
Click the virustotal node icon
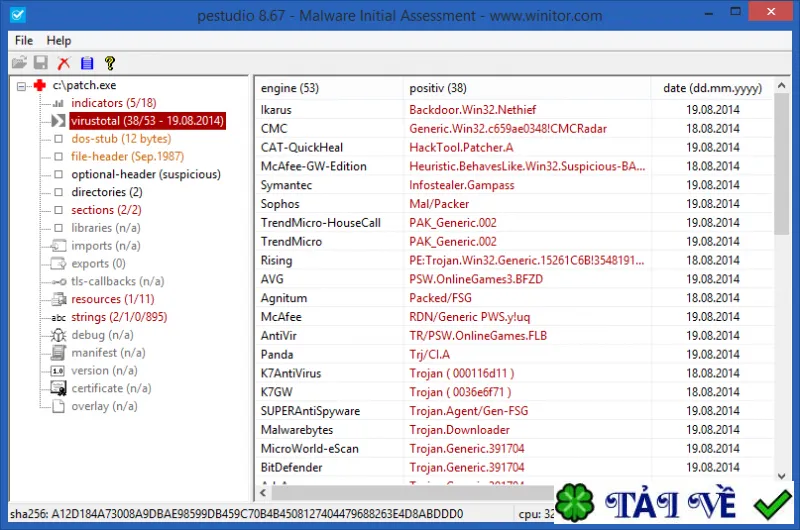tap(58, 121)
